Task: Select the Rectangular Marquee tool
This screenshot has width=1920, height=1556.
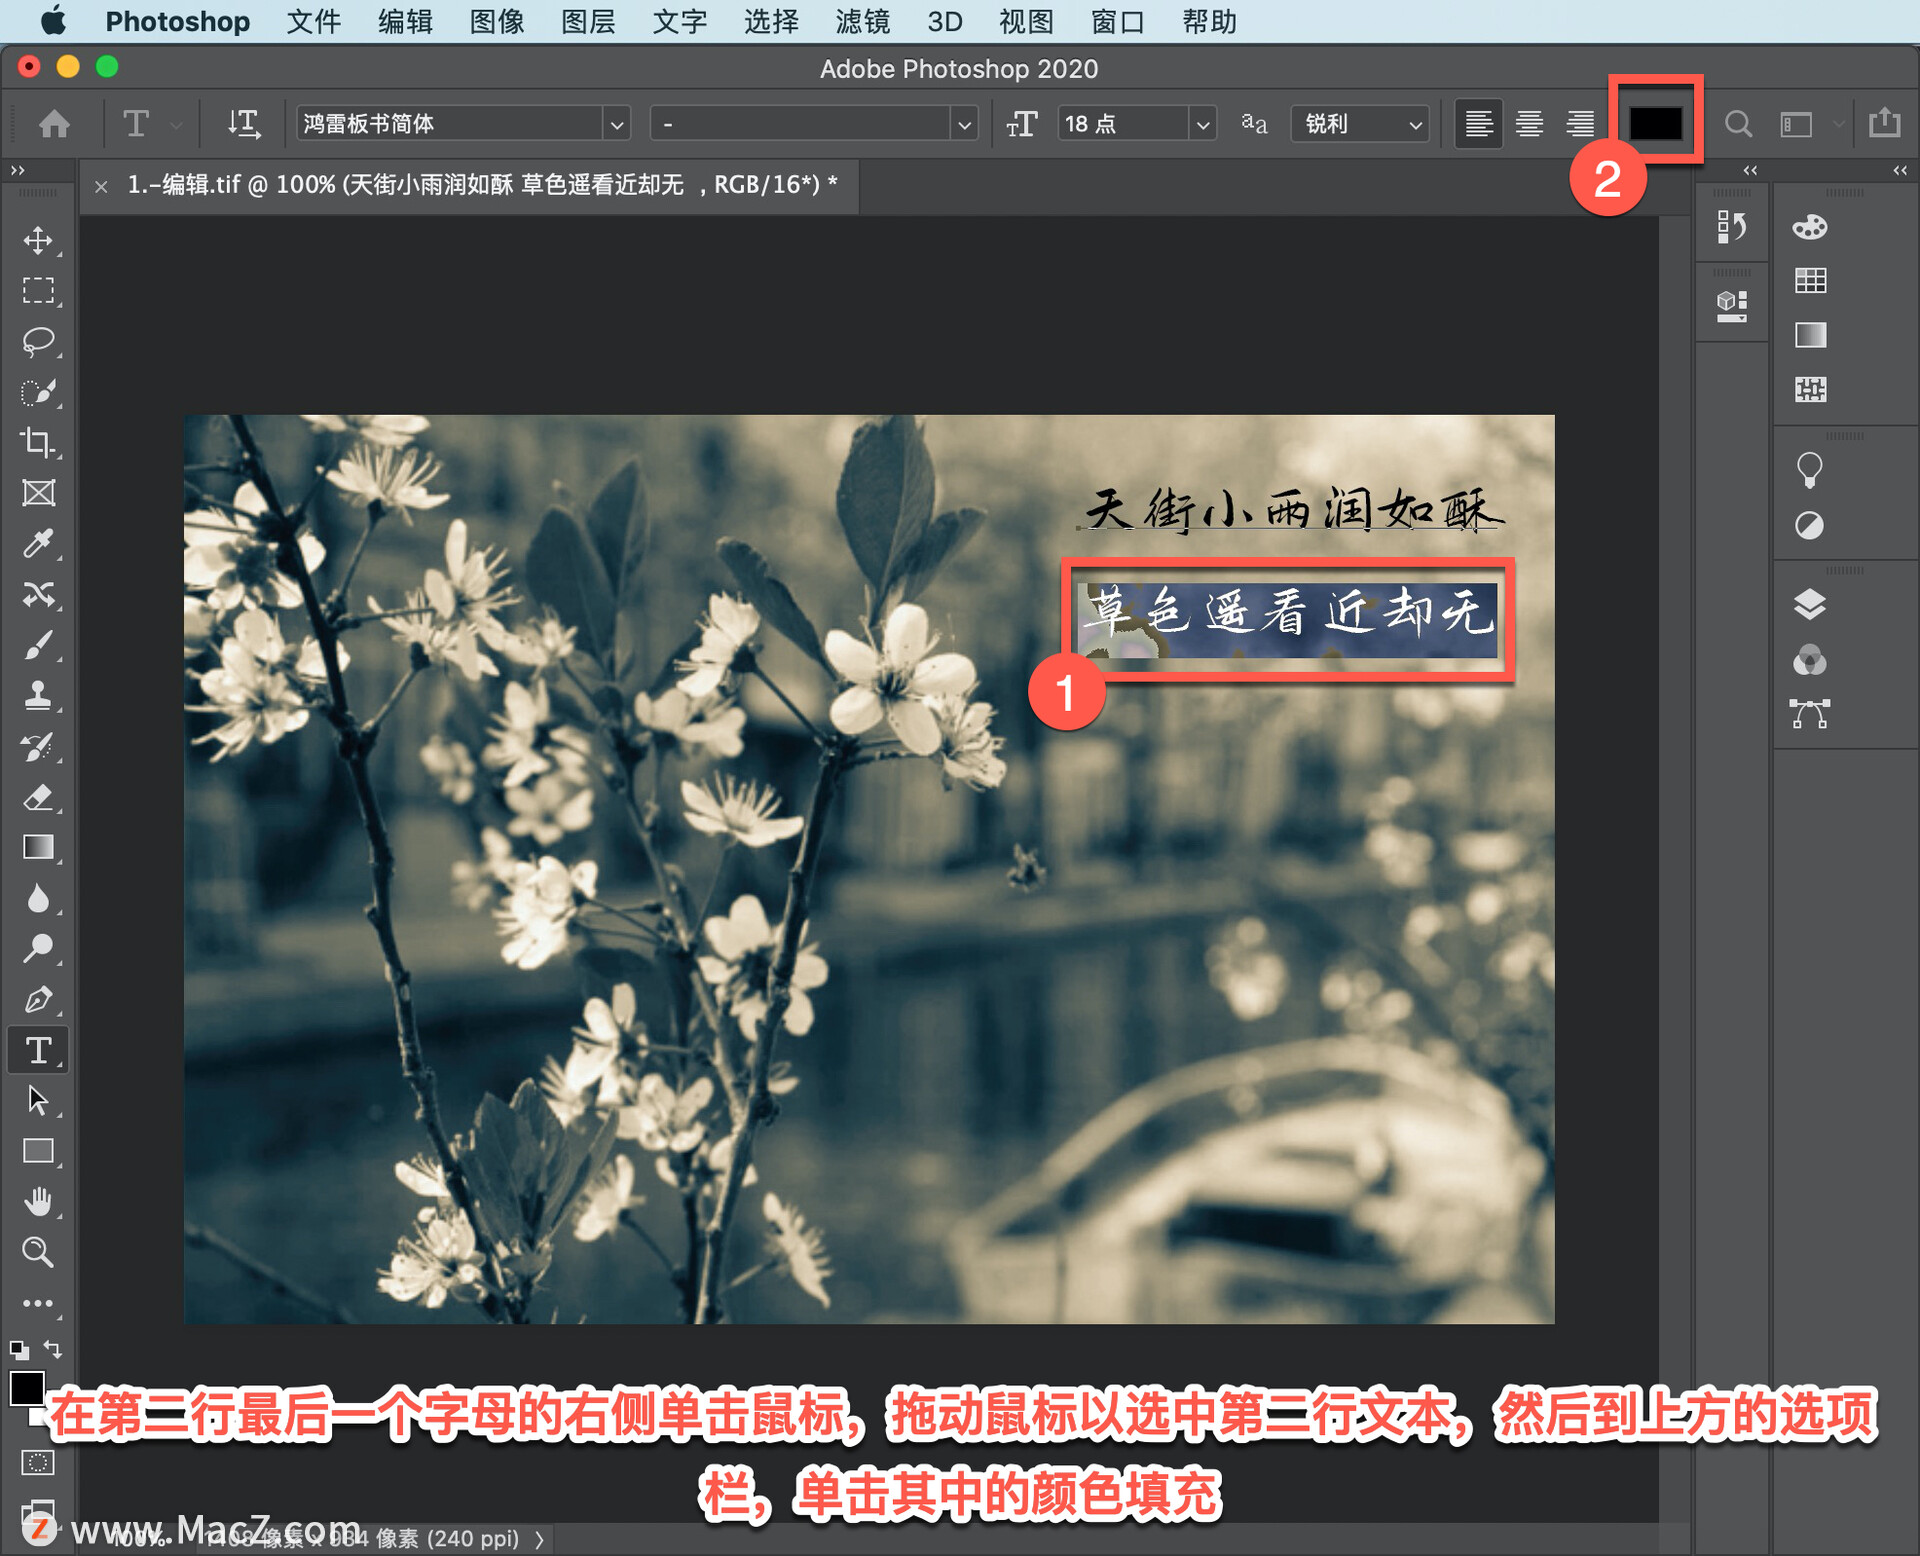Action: point(38,290)
